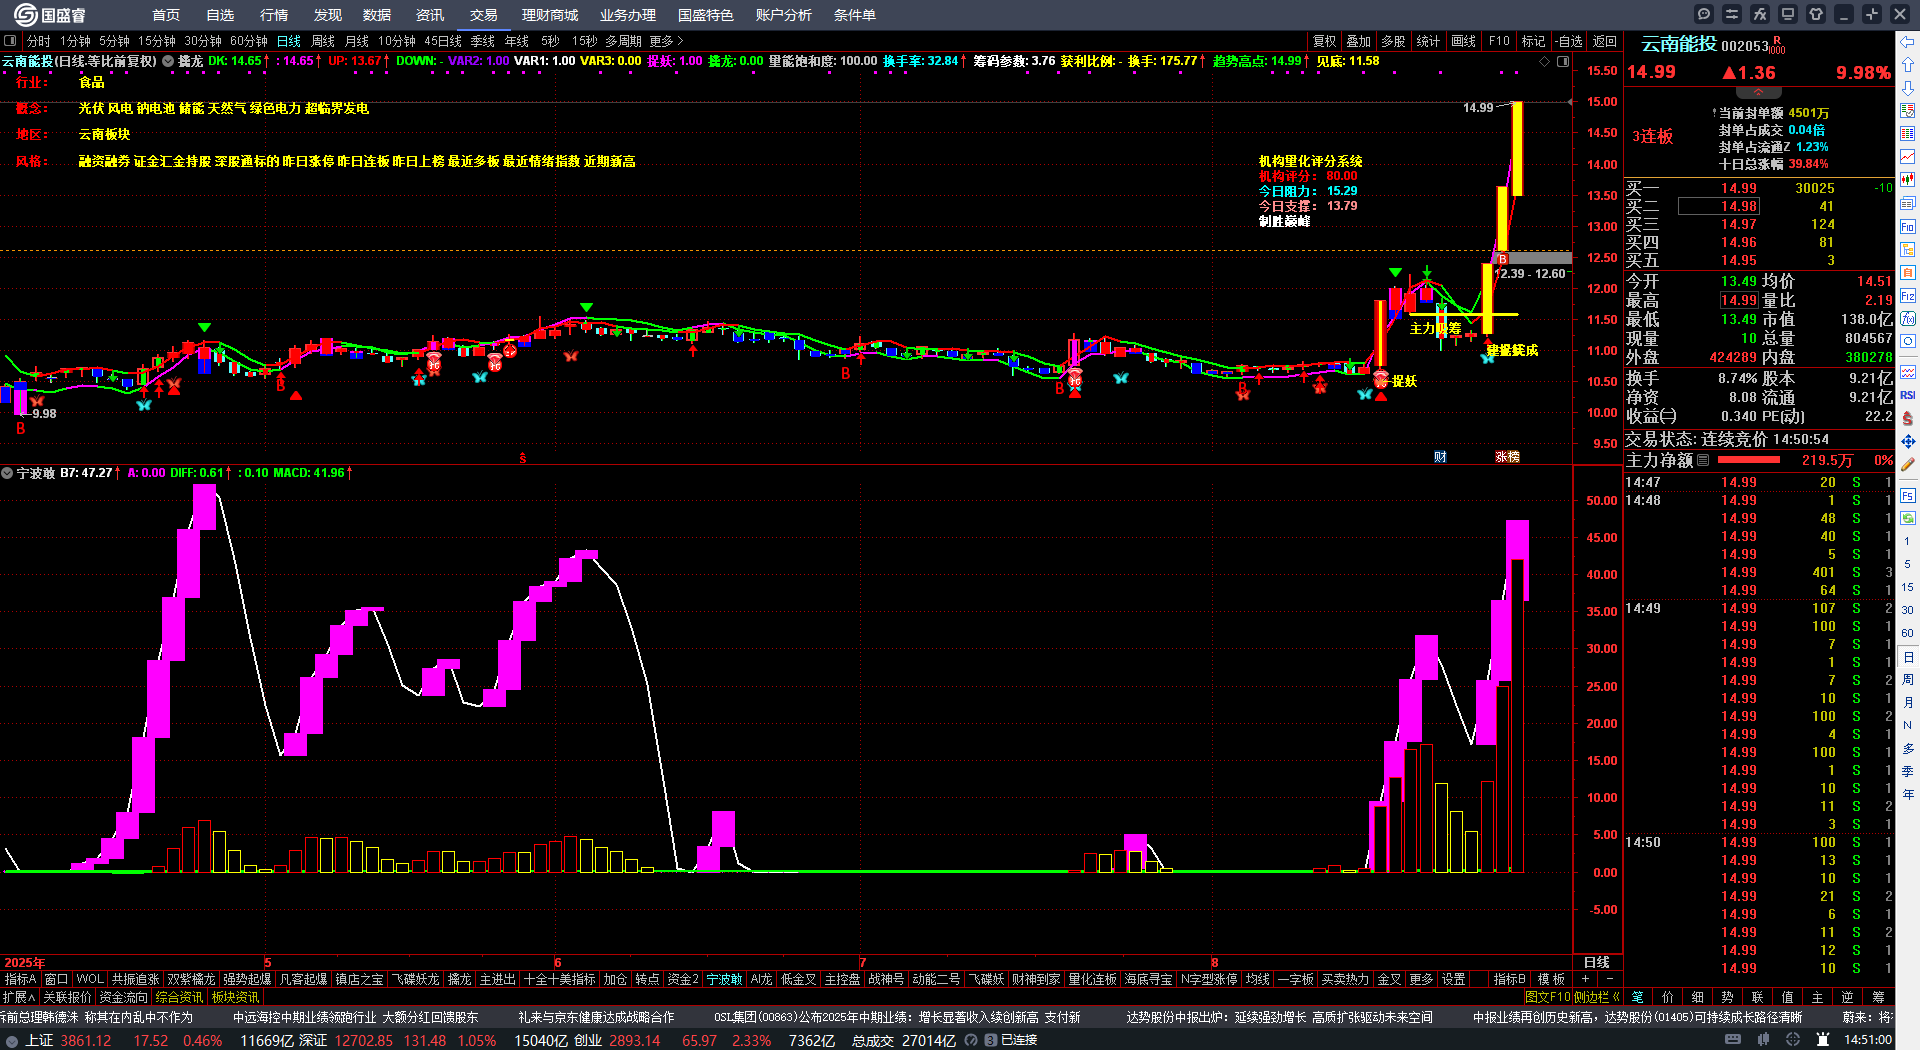Image resolution: width=1920 pixels, height=1050 pixels.
Task: Click the screen display icon in title bar
Action: [x=1788, y=14]
